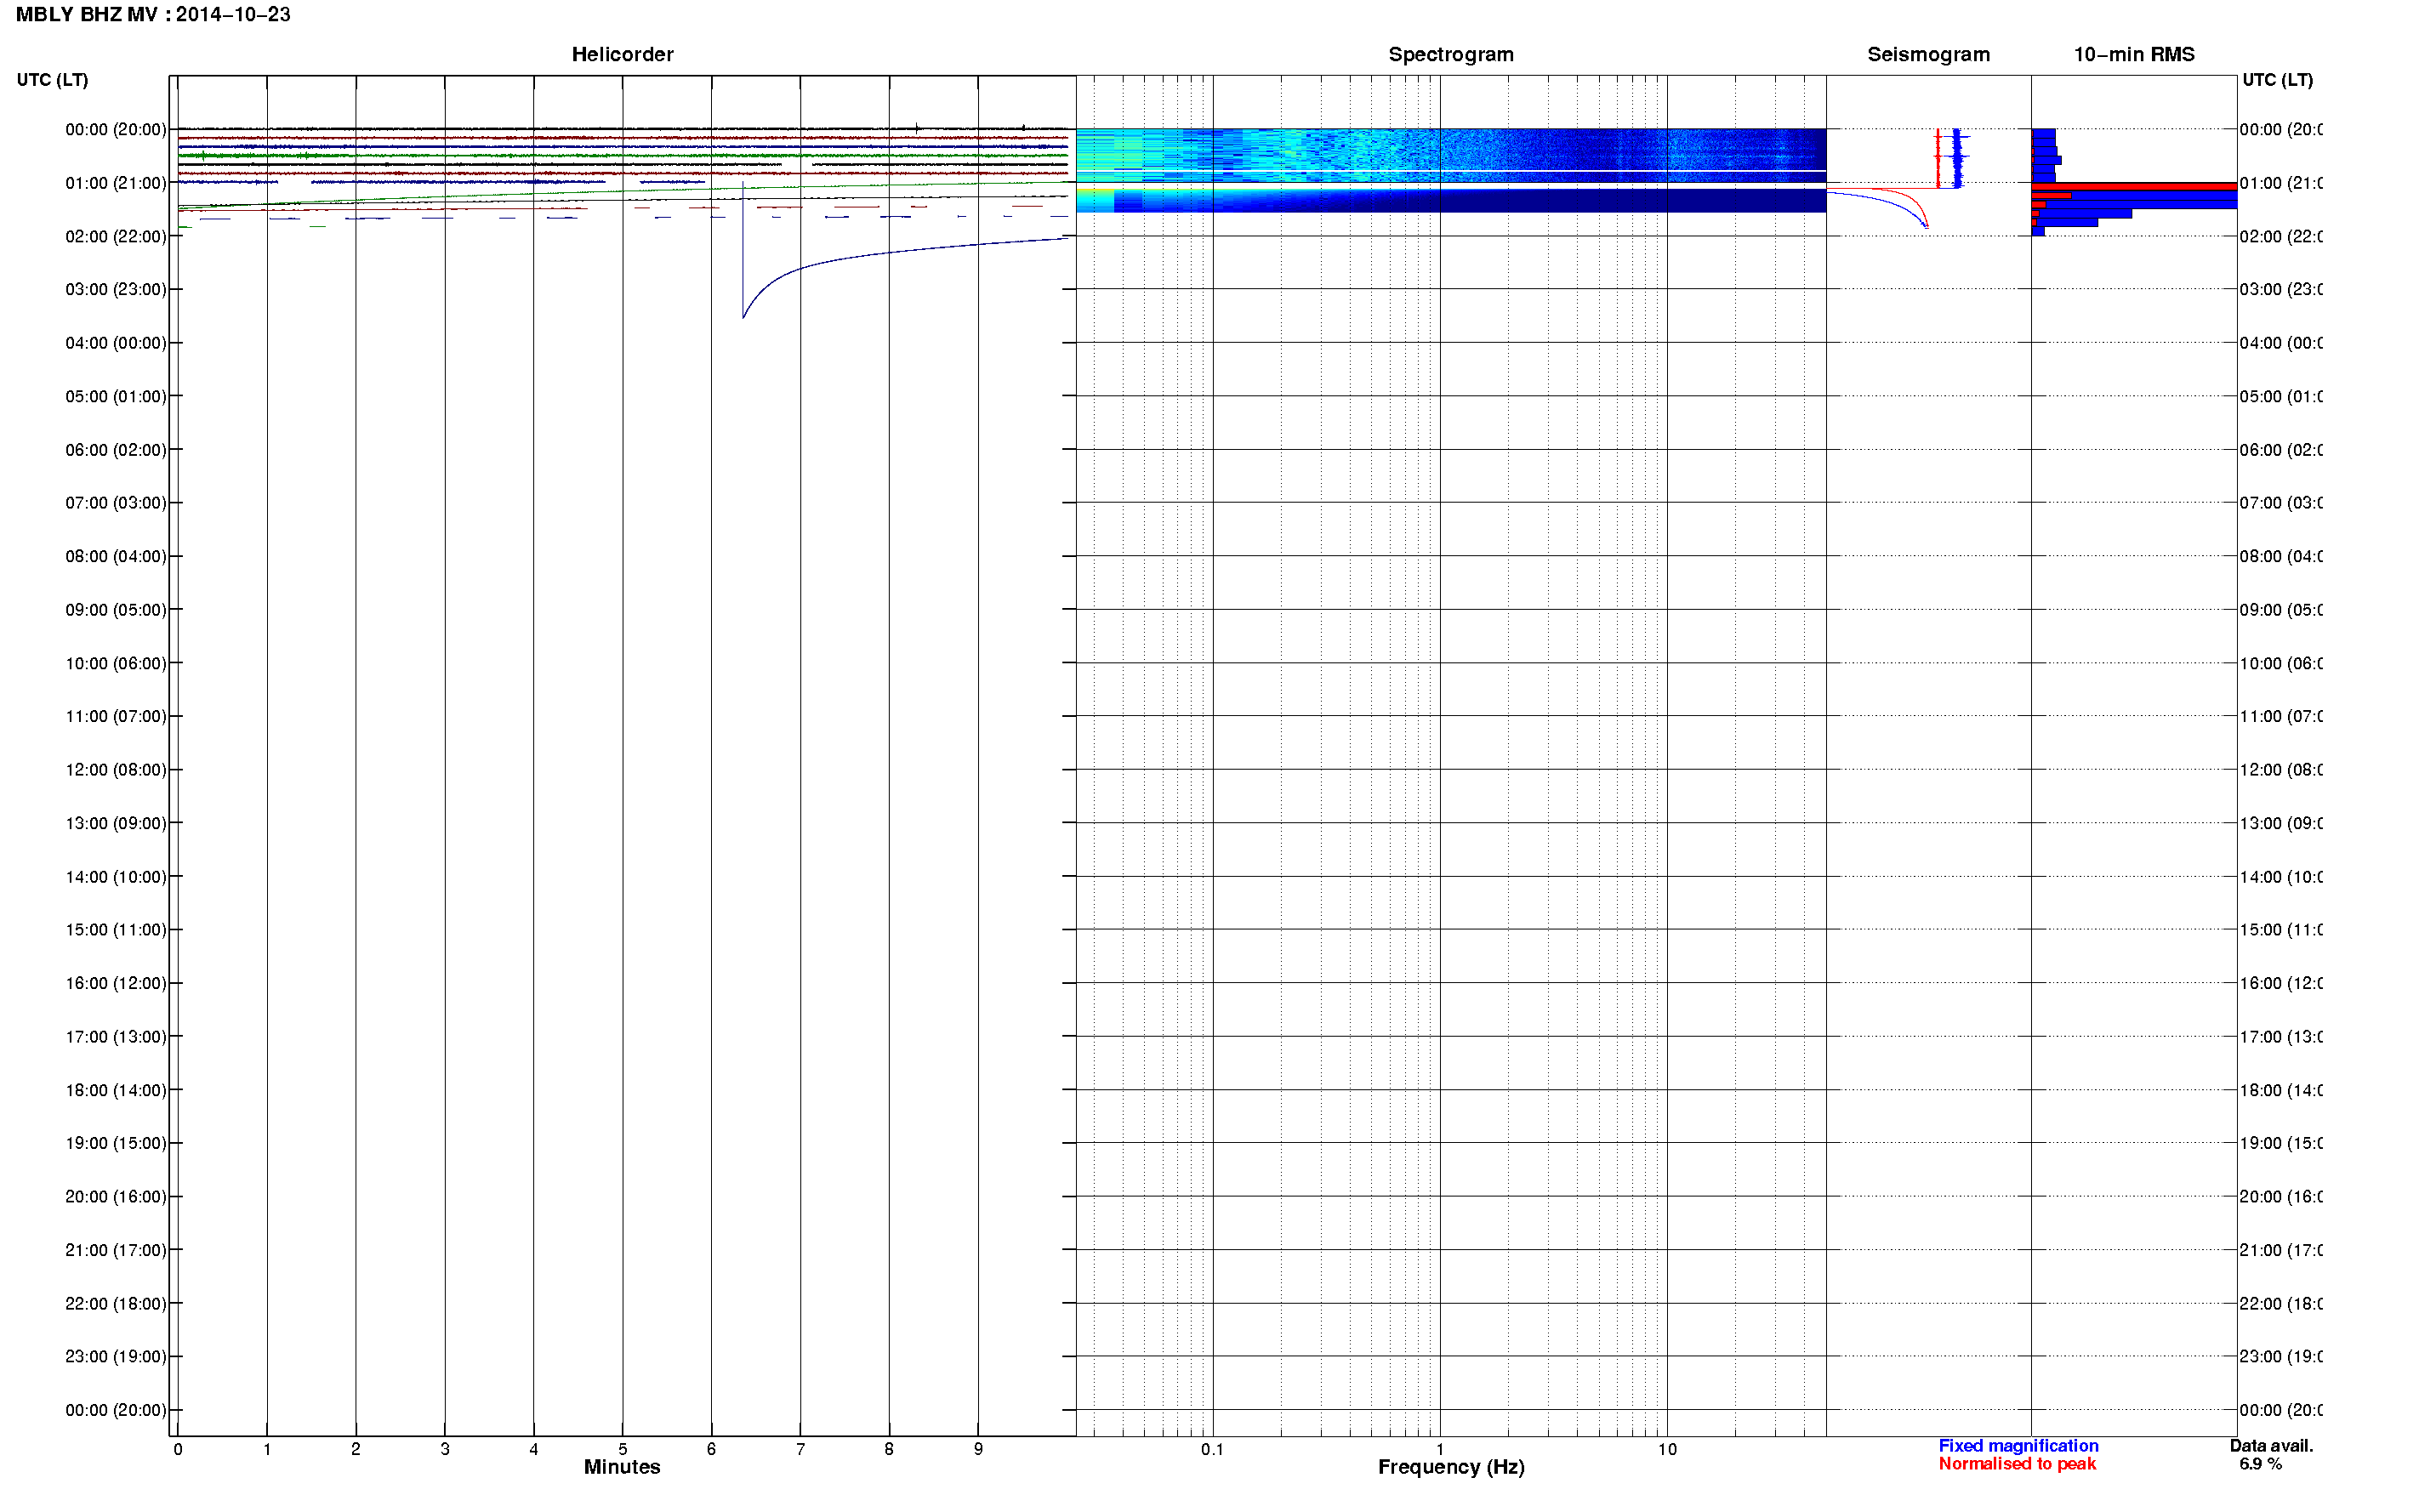Viewport: 2419px width, 1512px height.
Task: Click the left 'UTC (LT)' axis label
Action: [x=52, y=80]
